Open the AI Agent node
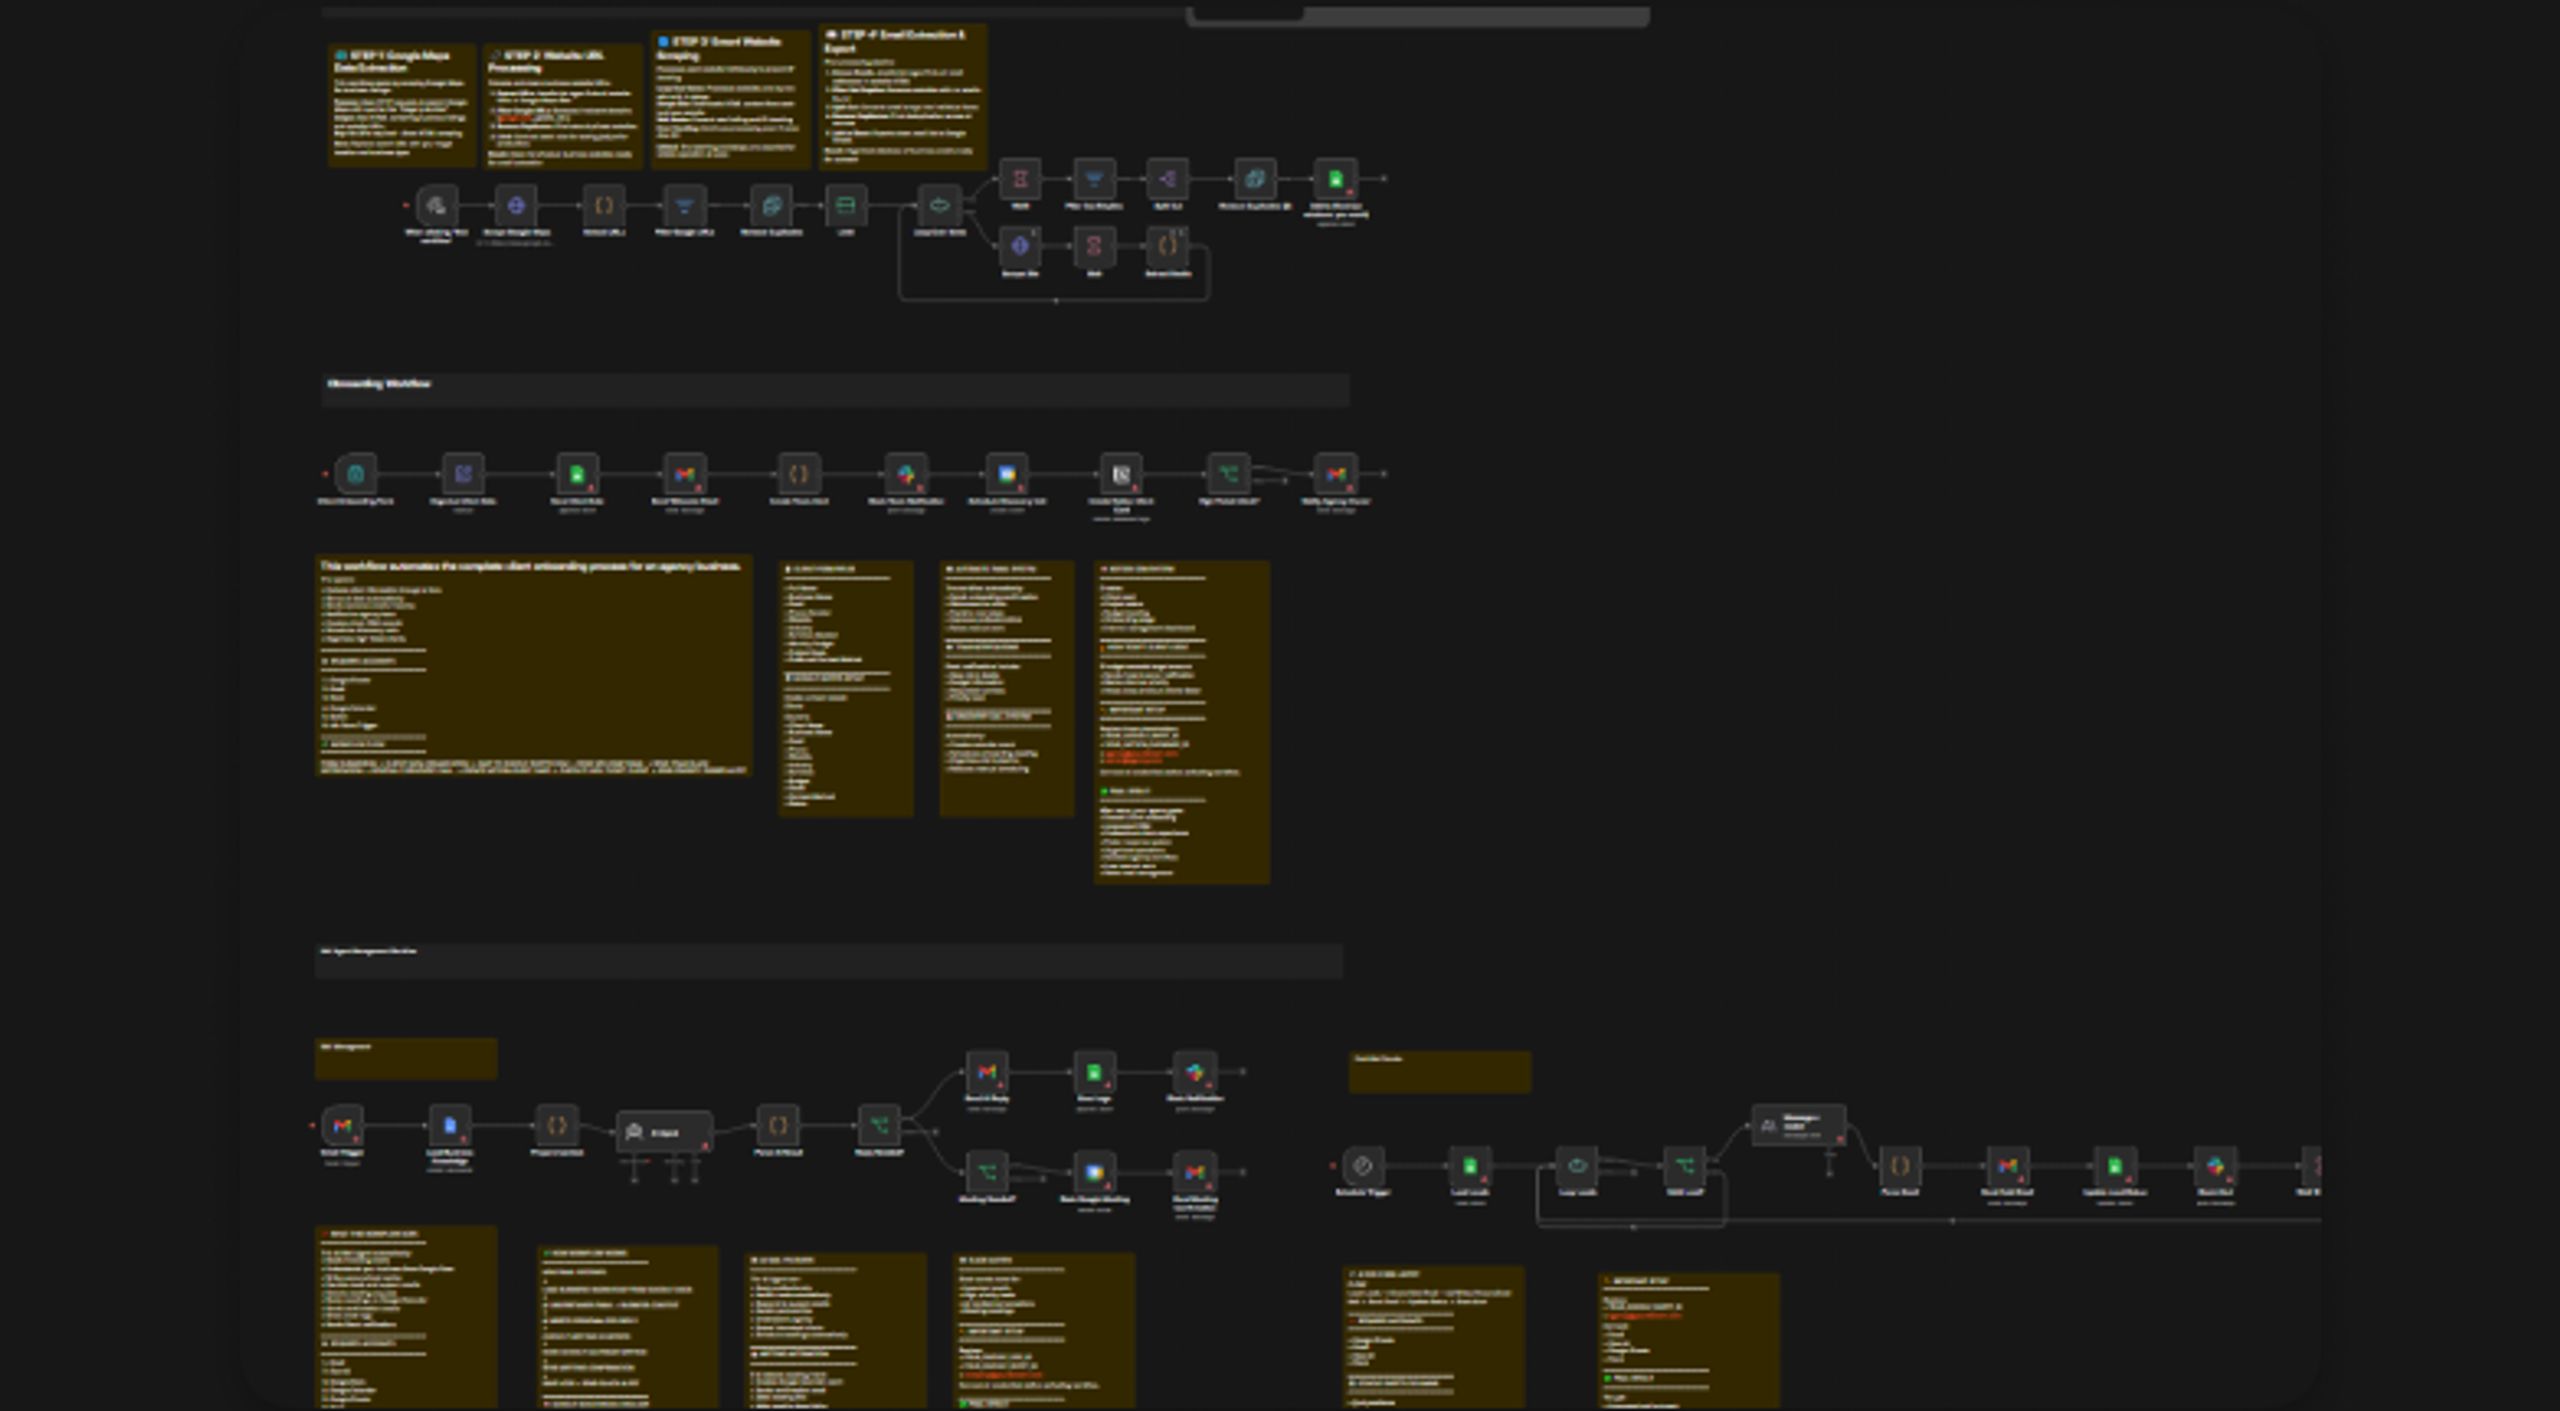Viewport: 2560px width, 1411px height. [664, 1132]
